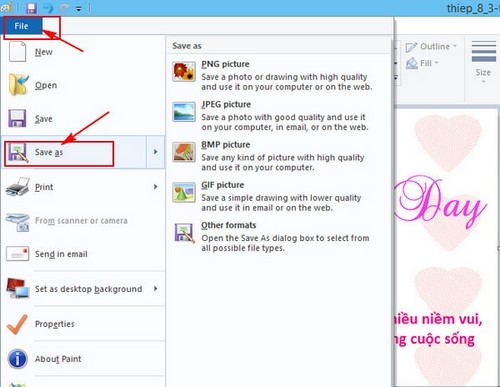The image size is (500, 387).
Task: Open Properties from File menu
Action: pos(55,324)
